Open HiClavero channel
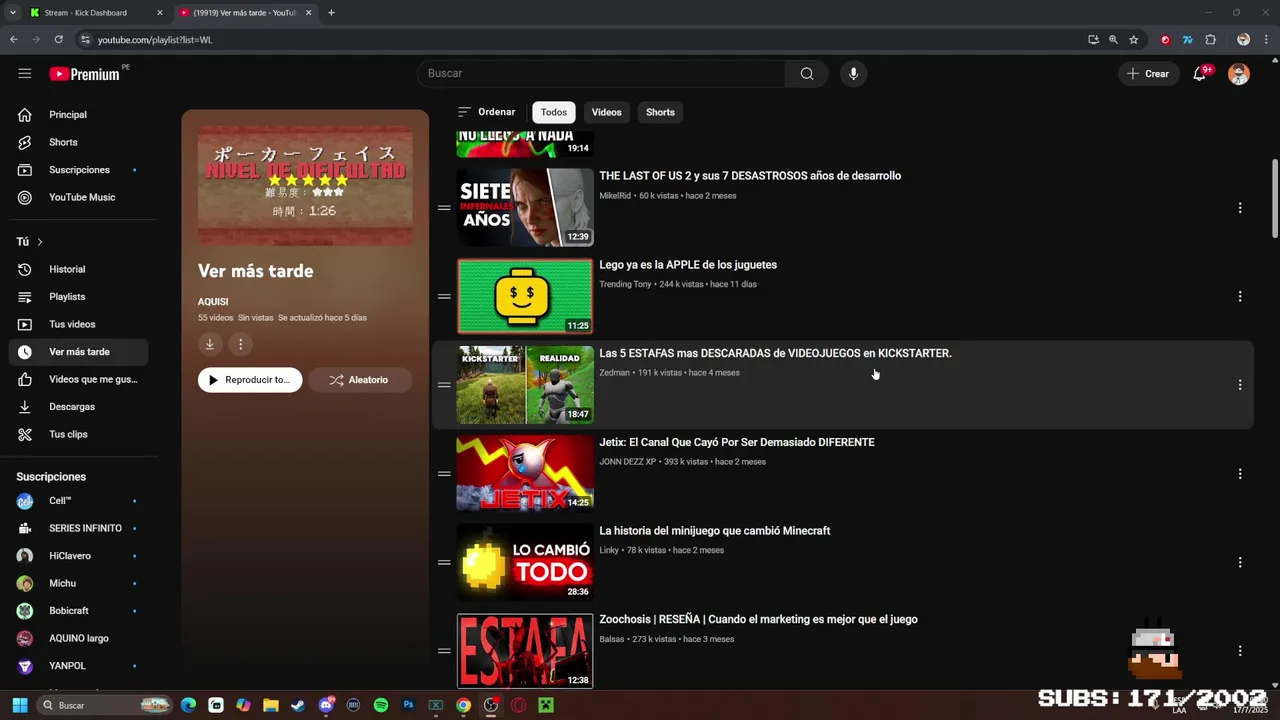The width and height of the screenshot is (1280, 720). pyautogui.click(x=79, y=556)
